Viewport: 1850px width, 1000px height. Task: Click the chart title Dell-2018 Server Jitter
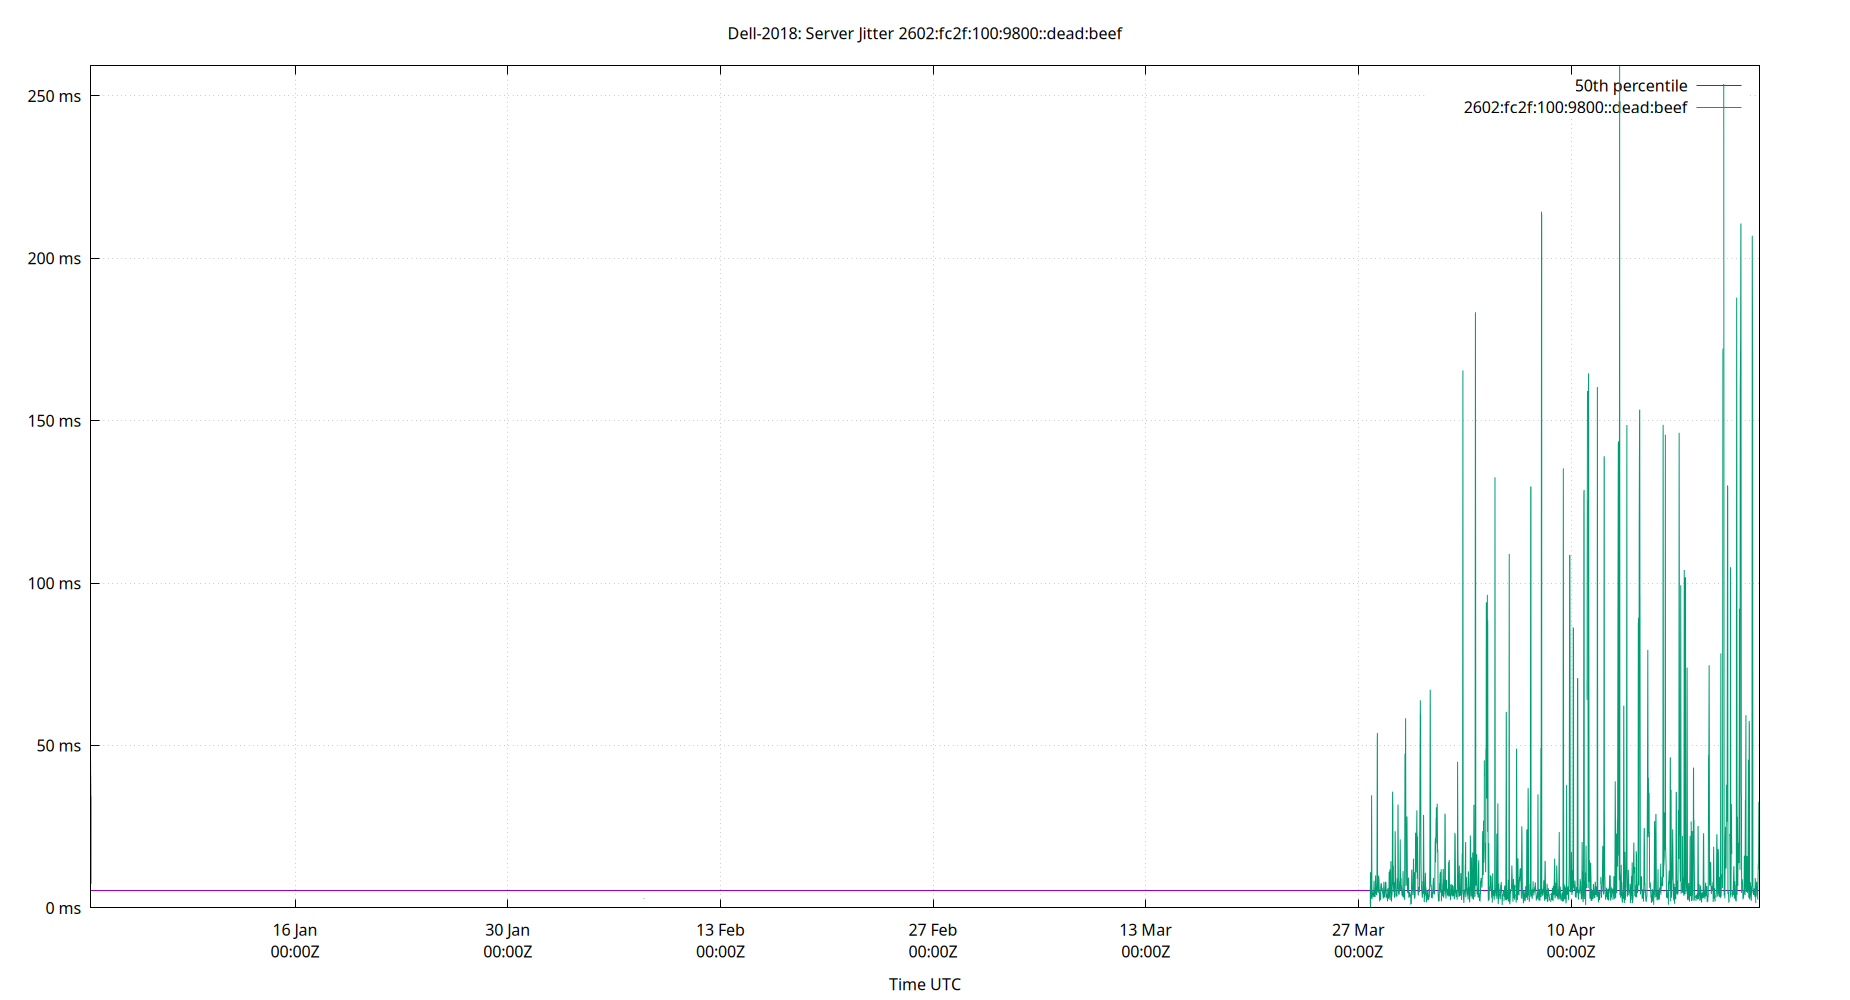click(x=923, y=33)
